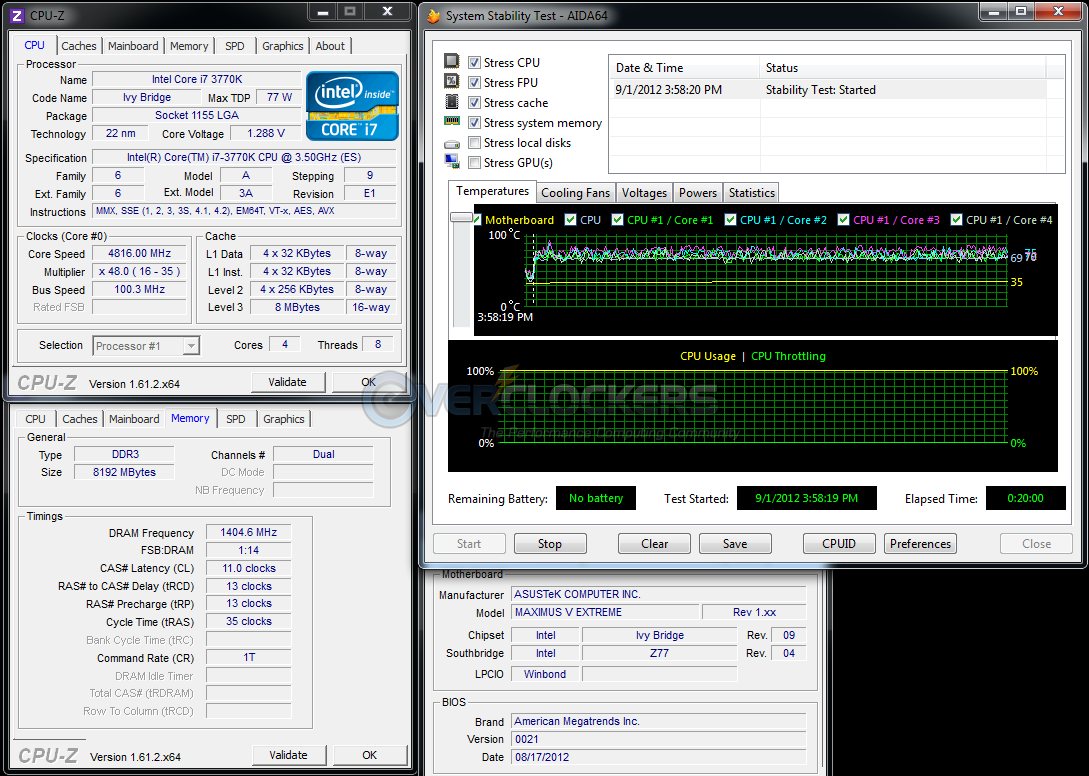Switch to the Cooling Fans tab

point(575,193)
